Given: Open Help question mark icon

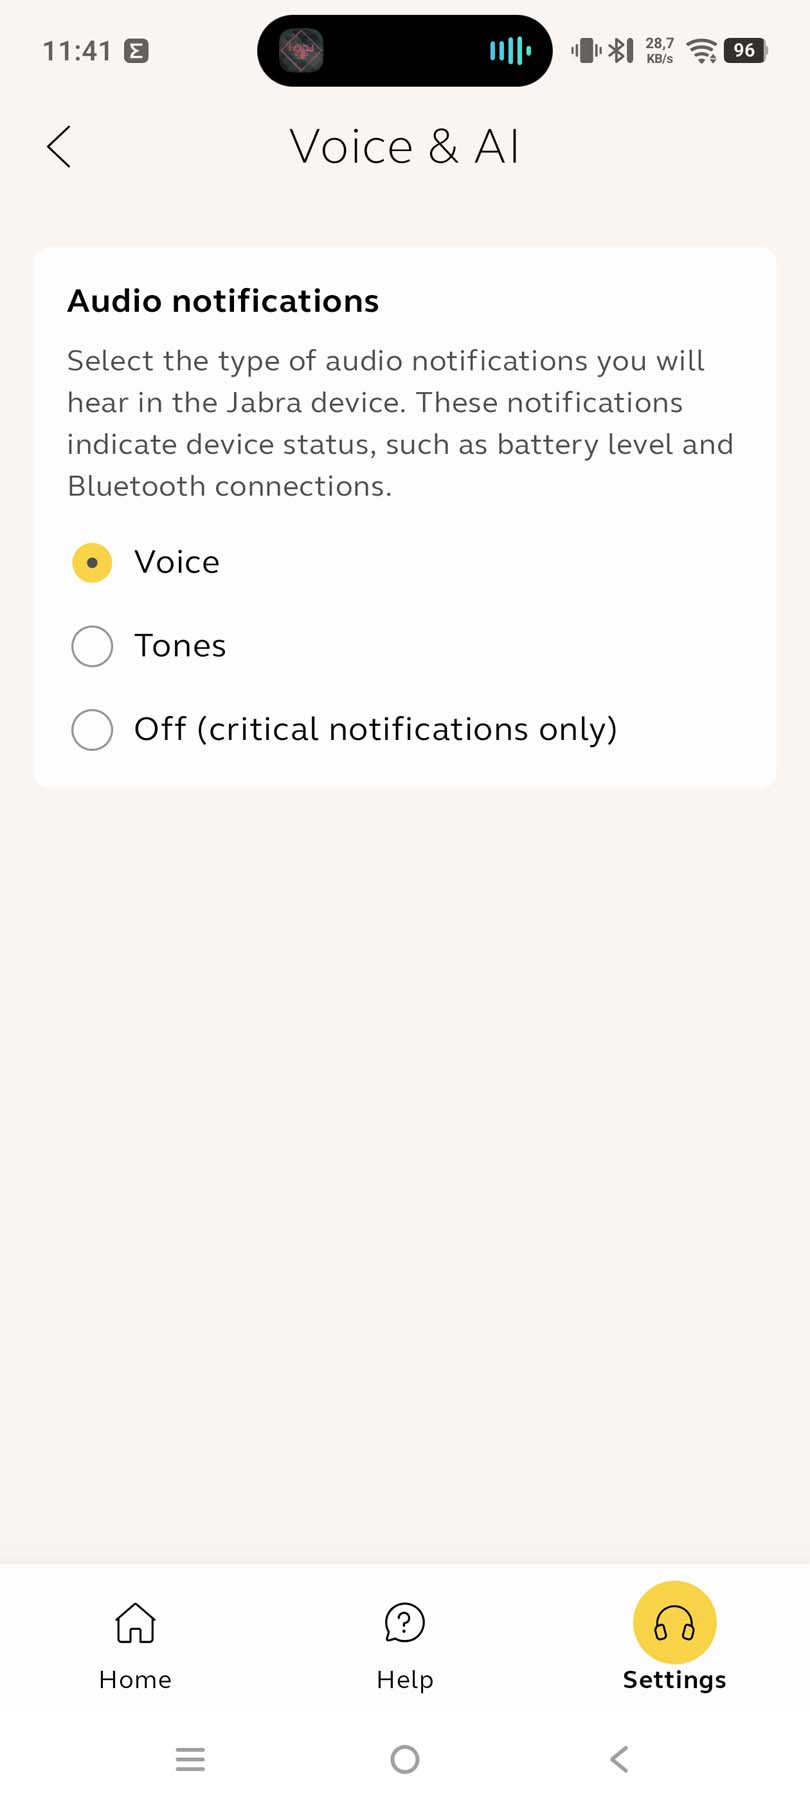Looking at the screenshot, I should 405,1622.
